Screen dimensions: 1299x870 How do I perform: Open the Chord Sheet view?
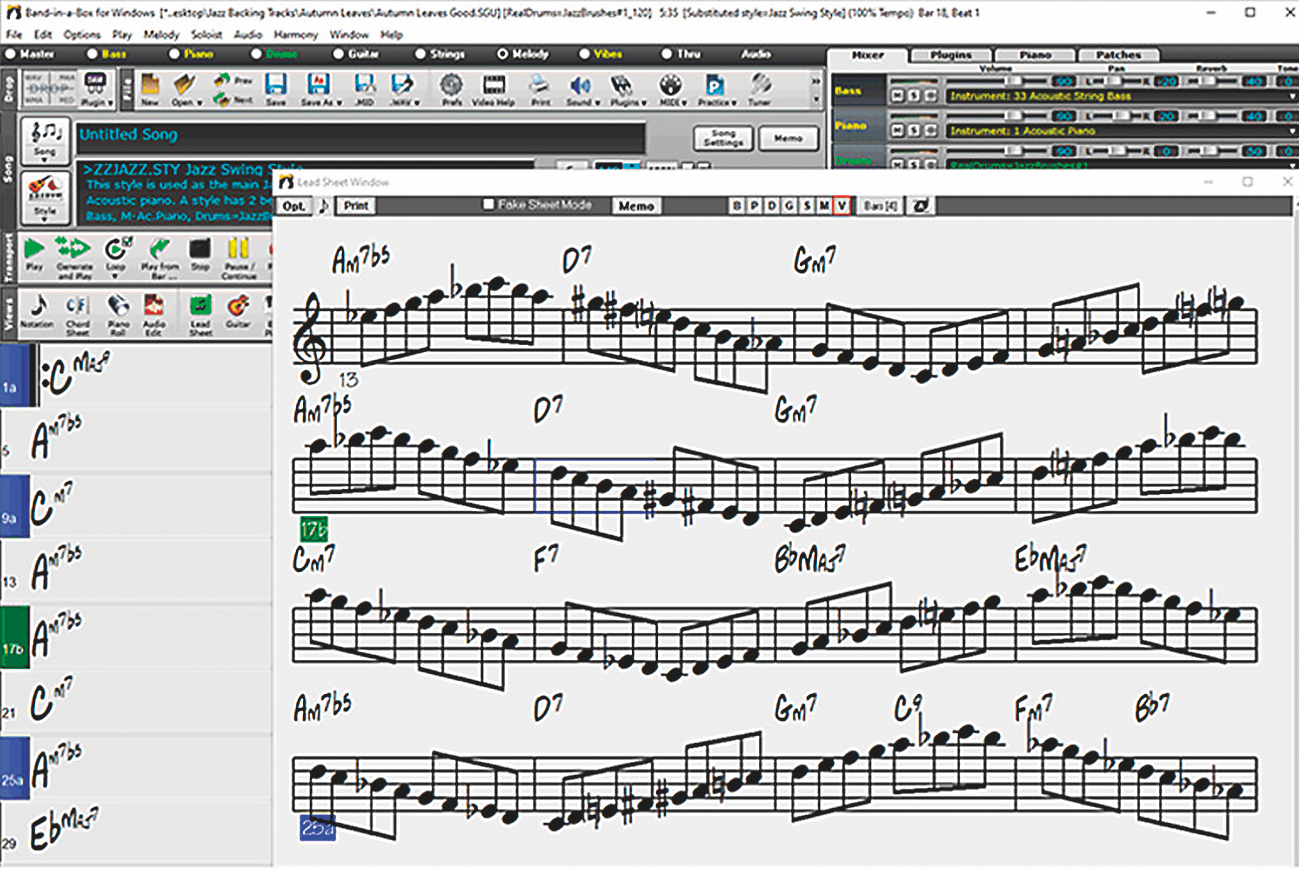point(77,314)
